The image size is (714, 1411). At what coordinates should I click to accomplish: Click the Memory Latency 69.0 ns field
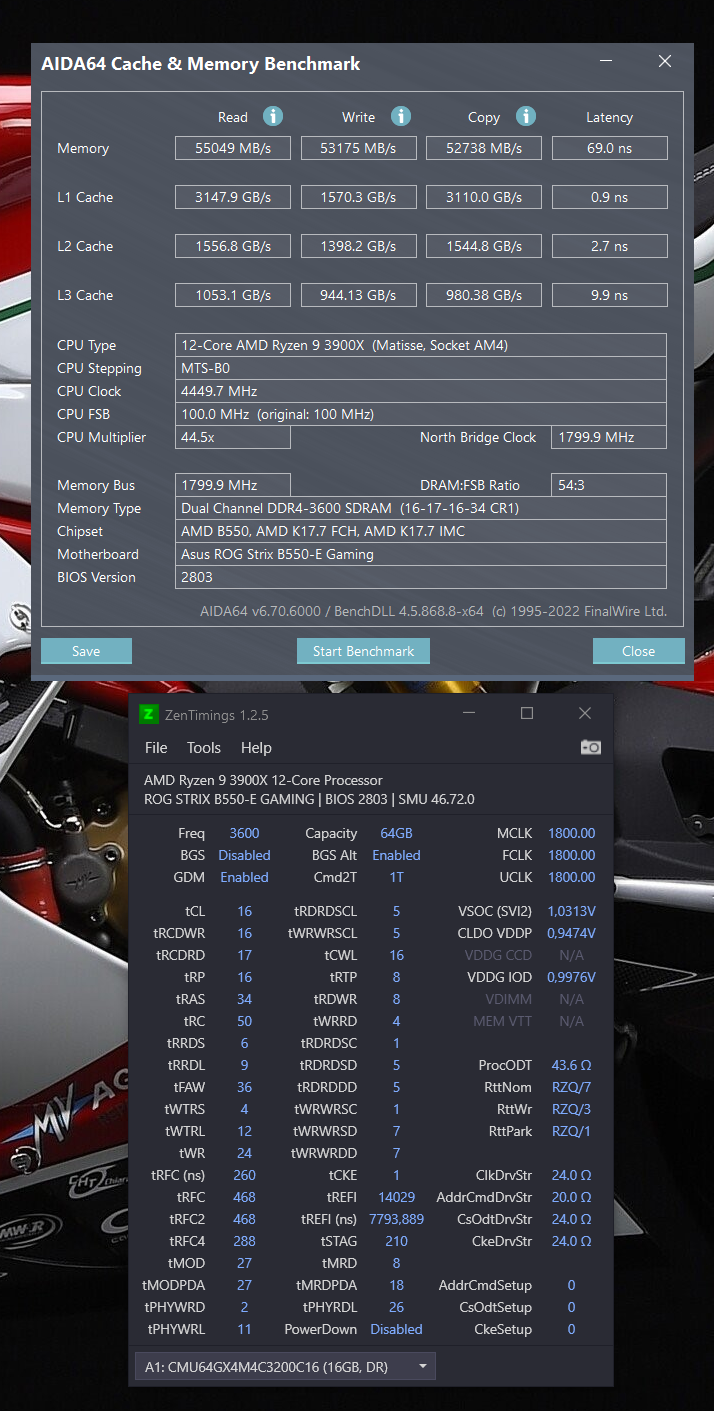tap(609, 148)
